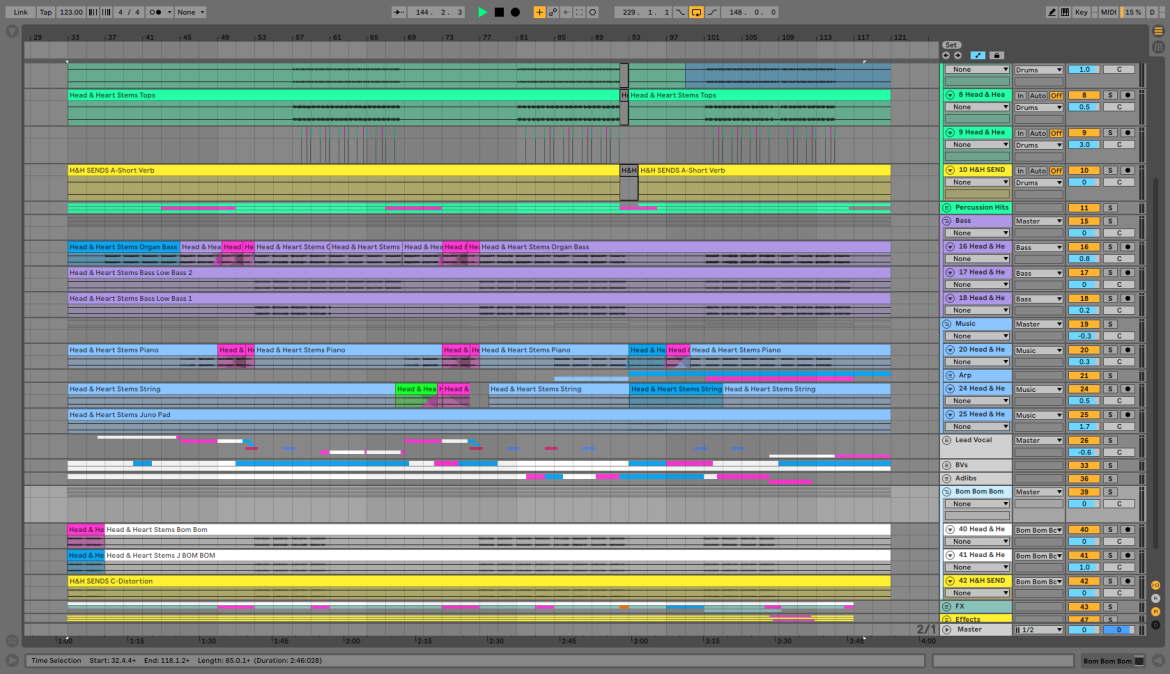Toggle the Punch-In switch
This screenshot has height=674, width=1170.
click(681, 12)
